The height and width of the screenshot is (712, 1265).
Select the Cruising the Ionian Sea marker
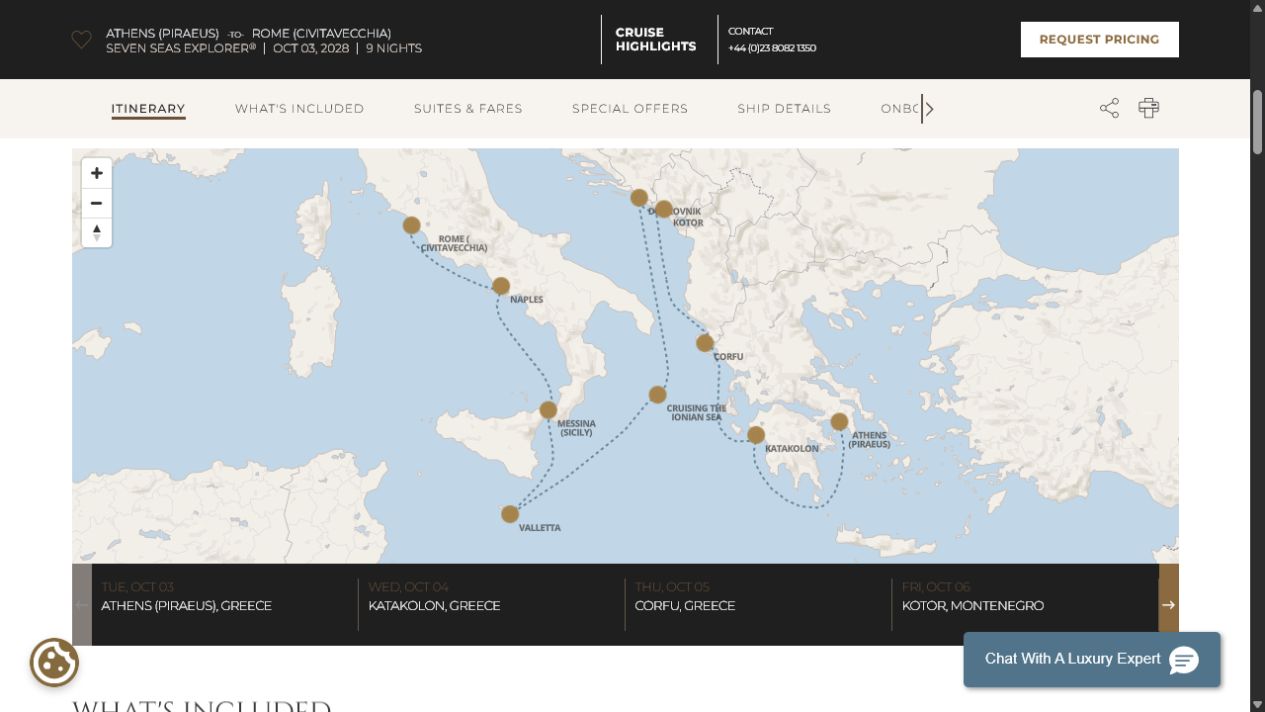pyautogui.click(x=657, y=395)
